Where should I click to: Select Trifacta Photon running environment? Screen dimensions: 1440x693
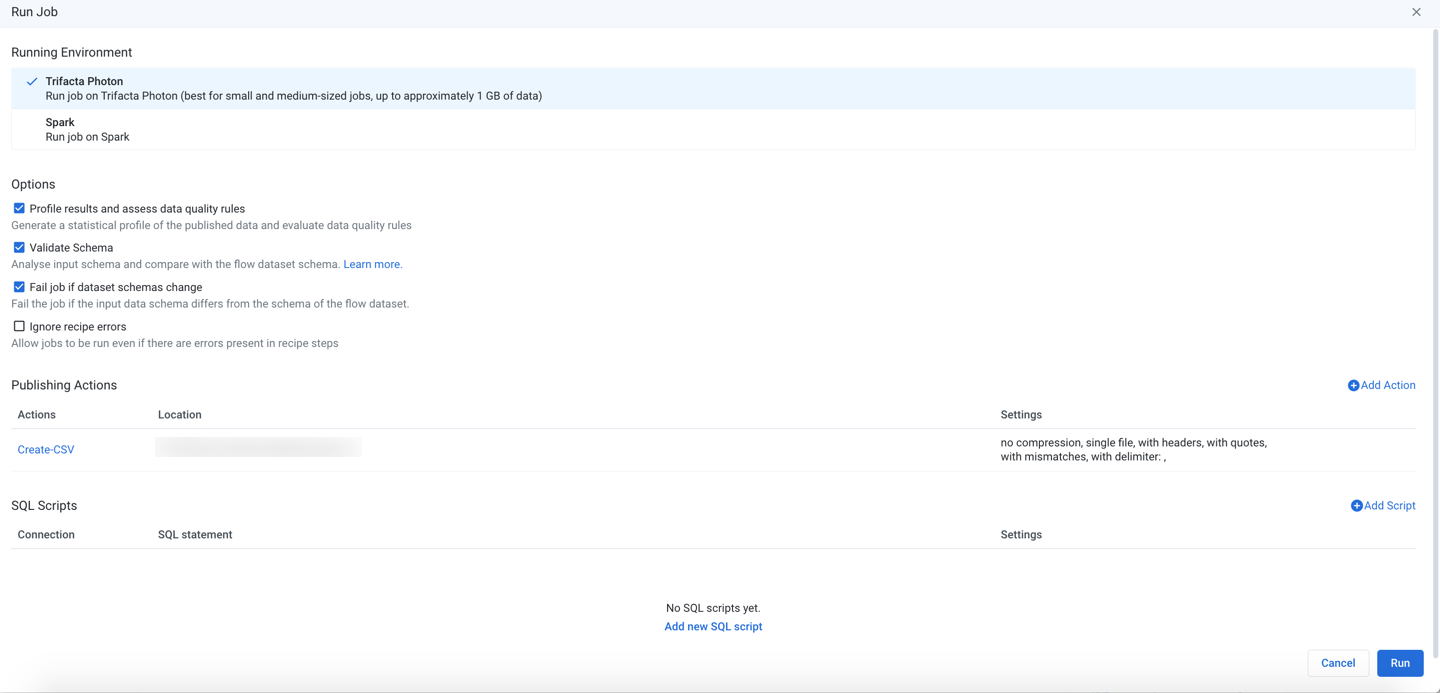84,82
